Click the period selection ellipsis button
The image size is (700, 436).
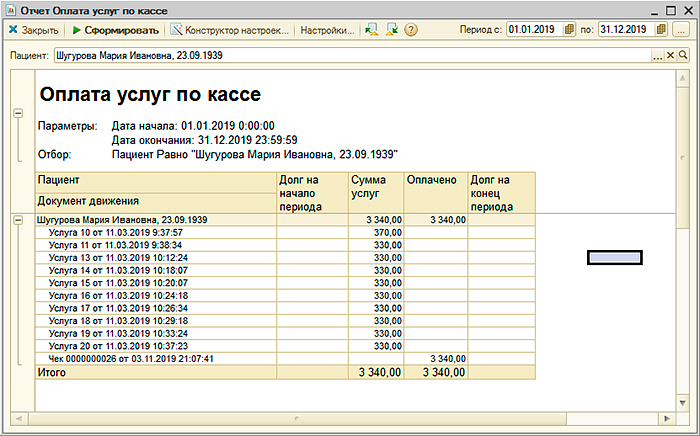(x=682, y=30)
